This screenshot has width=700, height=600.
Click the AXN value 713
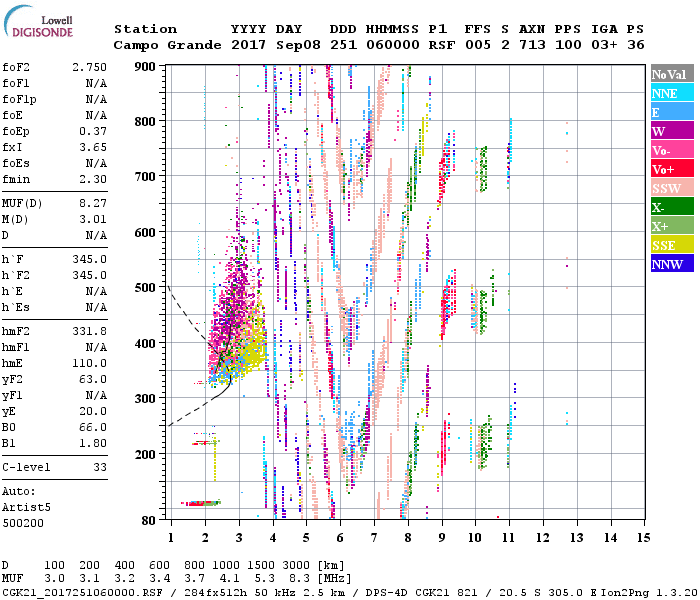click(532, 45)
